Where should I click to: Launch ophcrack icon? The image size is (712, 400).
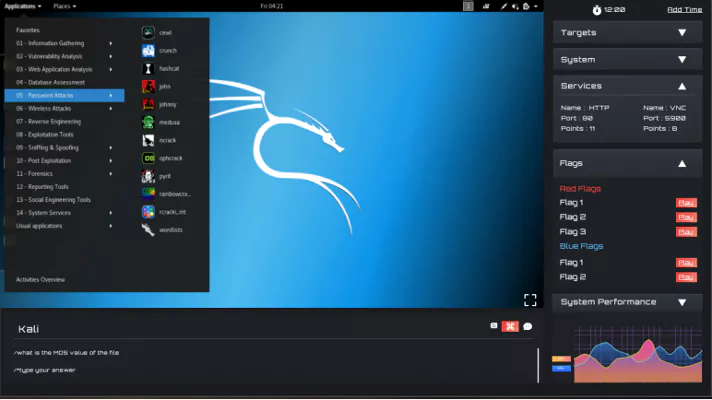148,158
